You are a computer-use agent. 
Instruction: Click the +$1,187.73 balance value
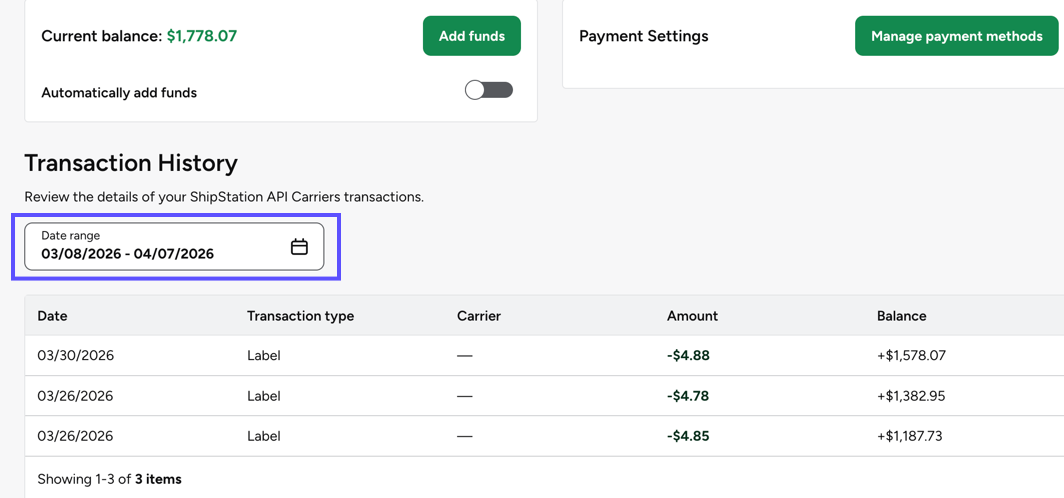coord(909,436)
